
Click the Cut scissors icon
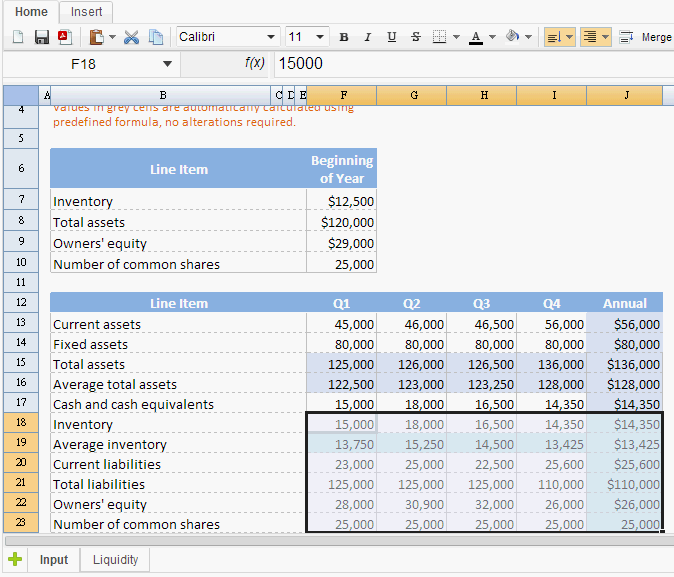pos(132,37)
